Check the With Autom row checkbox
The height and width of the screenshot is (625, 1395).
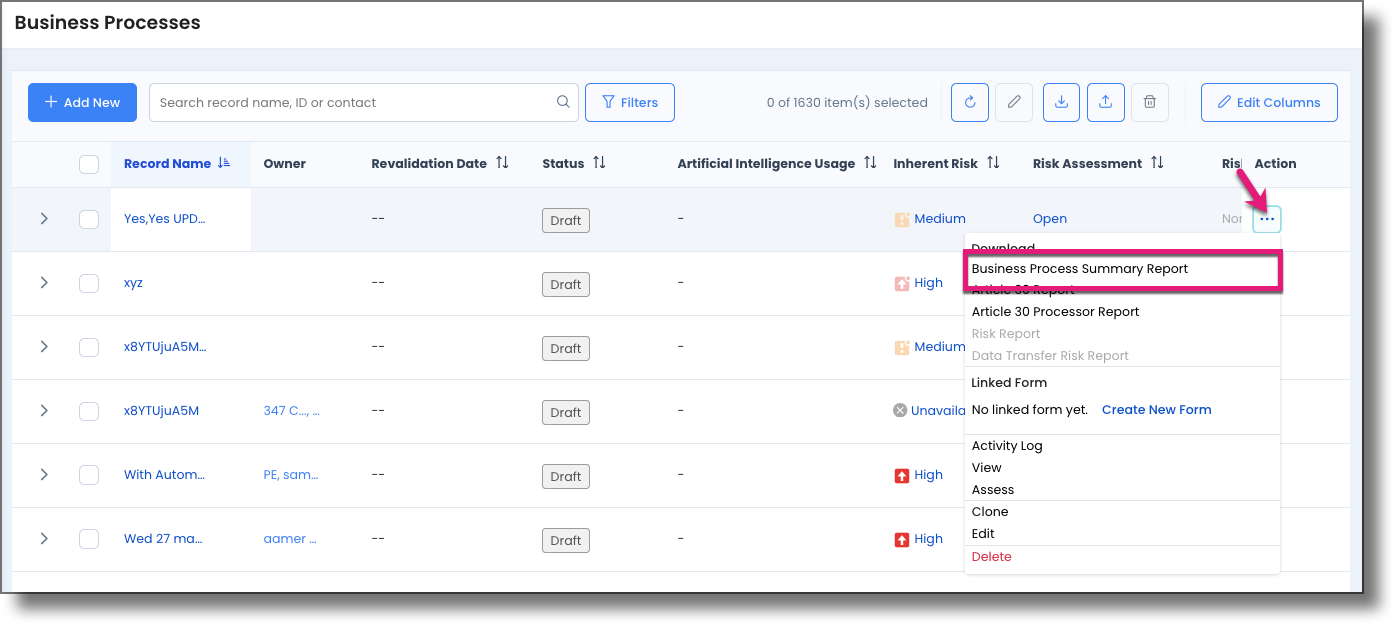(89, 475)
